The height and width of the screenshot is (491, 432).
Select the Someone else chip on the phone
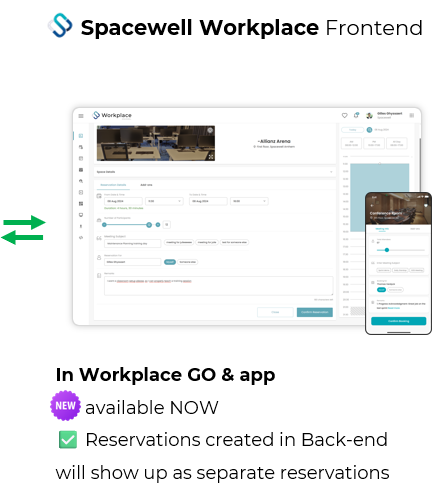(x=395, y=290)
